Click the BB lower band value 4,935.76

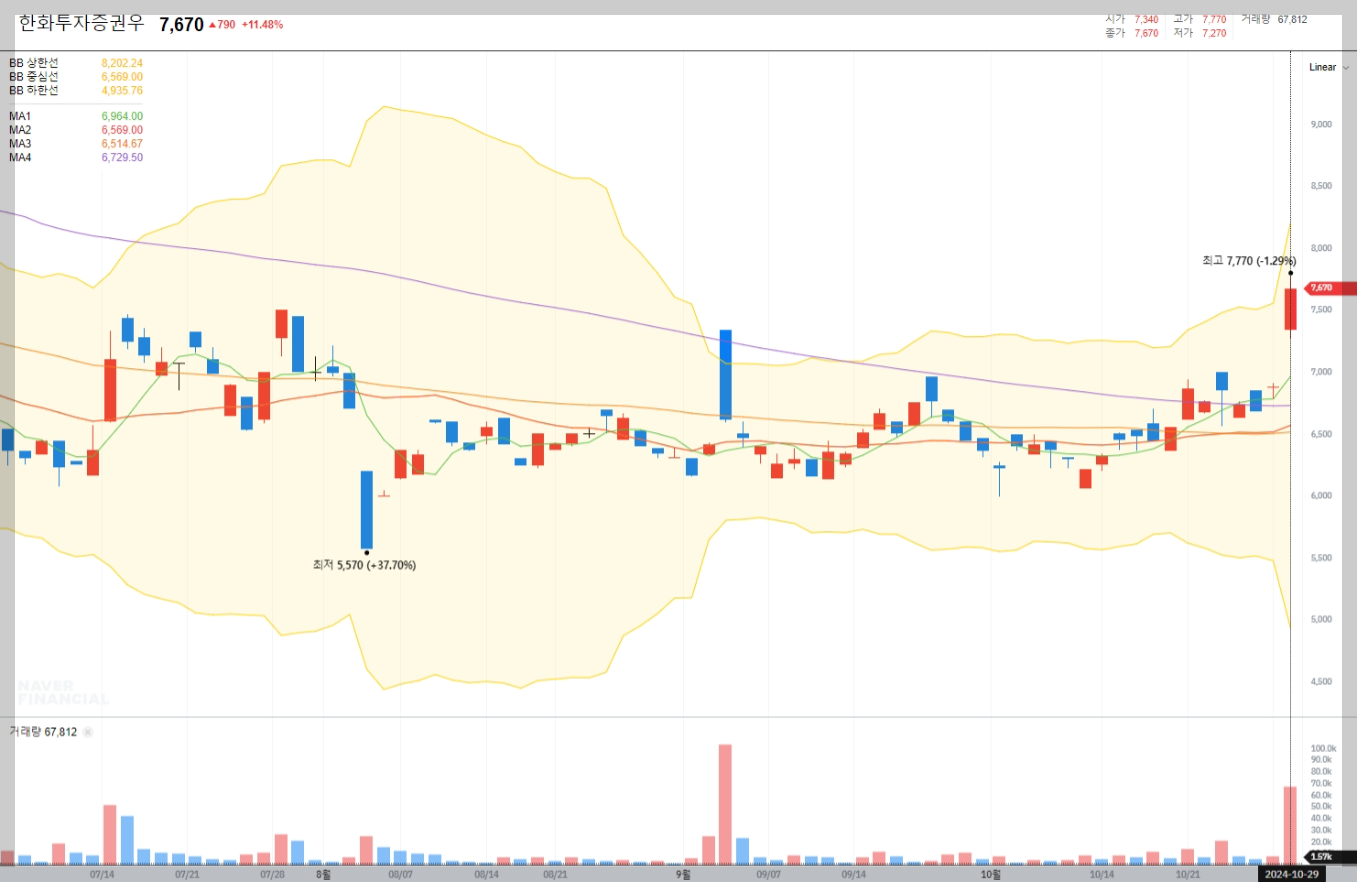[122, 90]
